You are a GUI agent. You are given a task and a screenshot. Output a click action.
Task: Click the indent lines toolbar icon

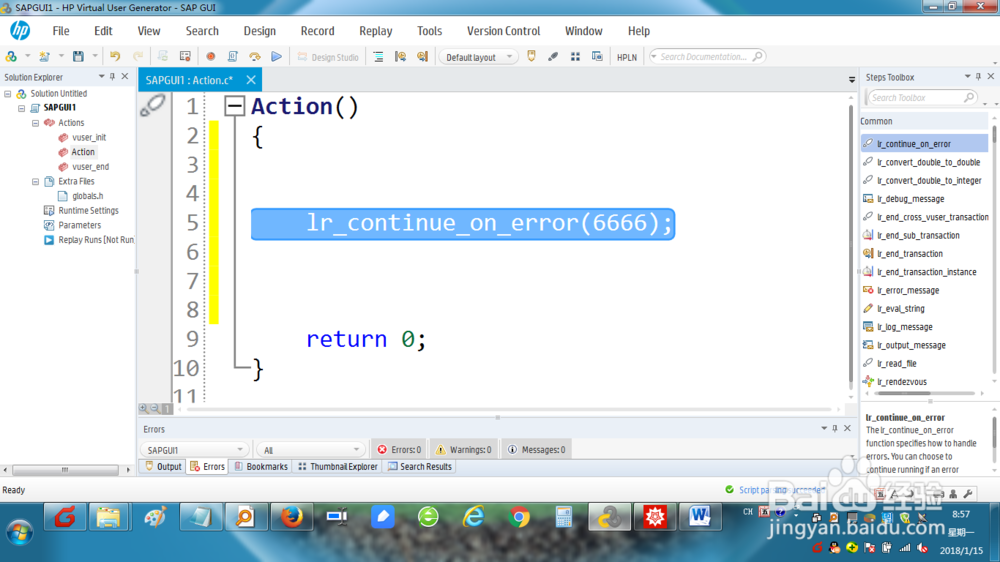click(378, 57)
